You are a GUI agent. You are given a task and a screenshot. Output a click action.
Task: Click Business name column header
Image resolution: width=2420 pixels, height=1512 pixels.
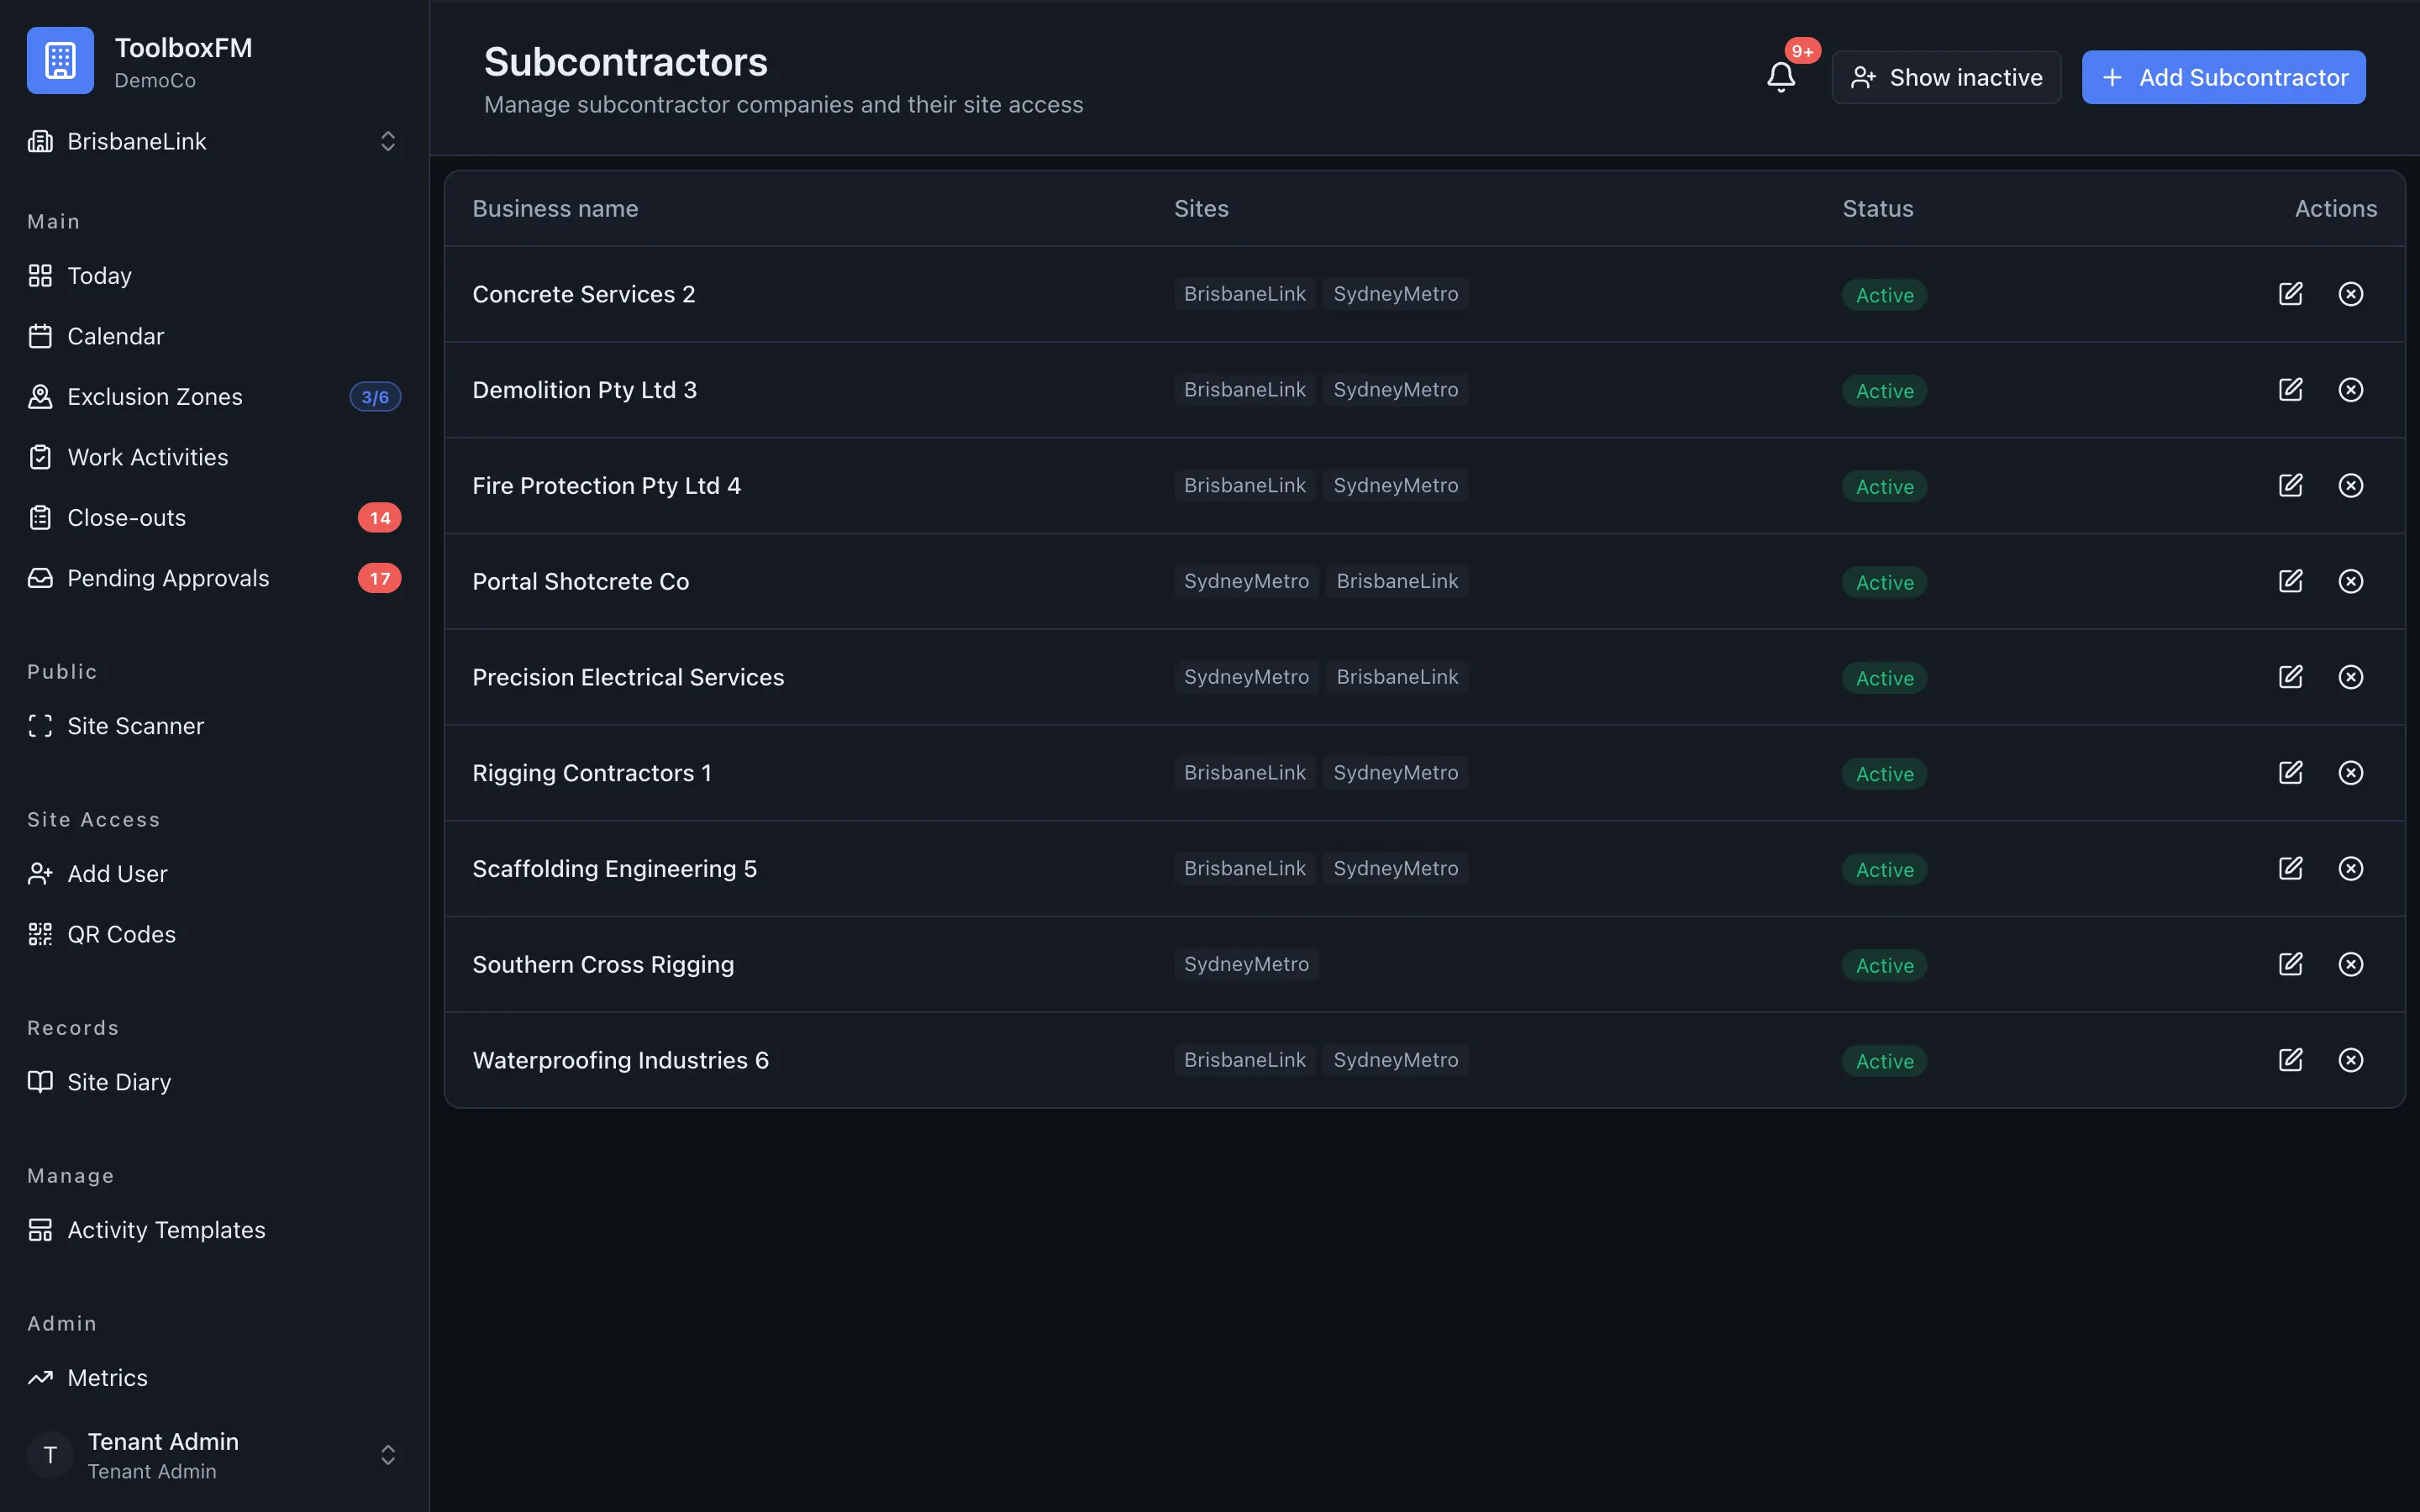[555, 209]
